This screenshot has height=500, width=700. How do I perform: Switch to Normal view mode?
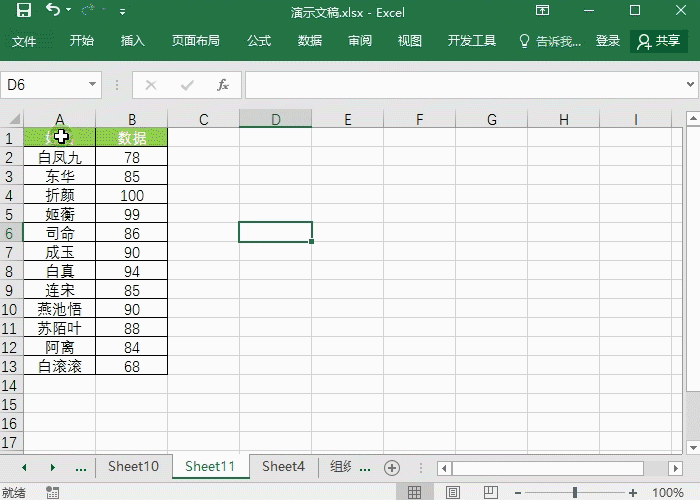[x=412, y=492]
